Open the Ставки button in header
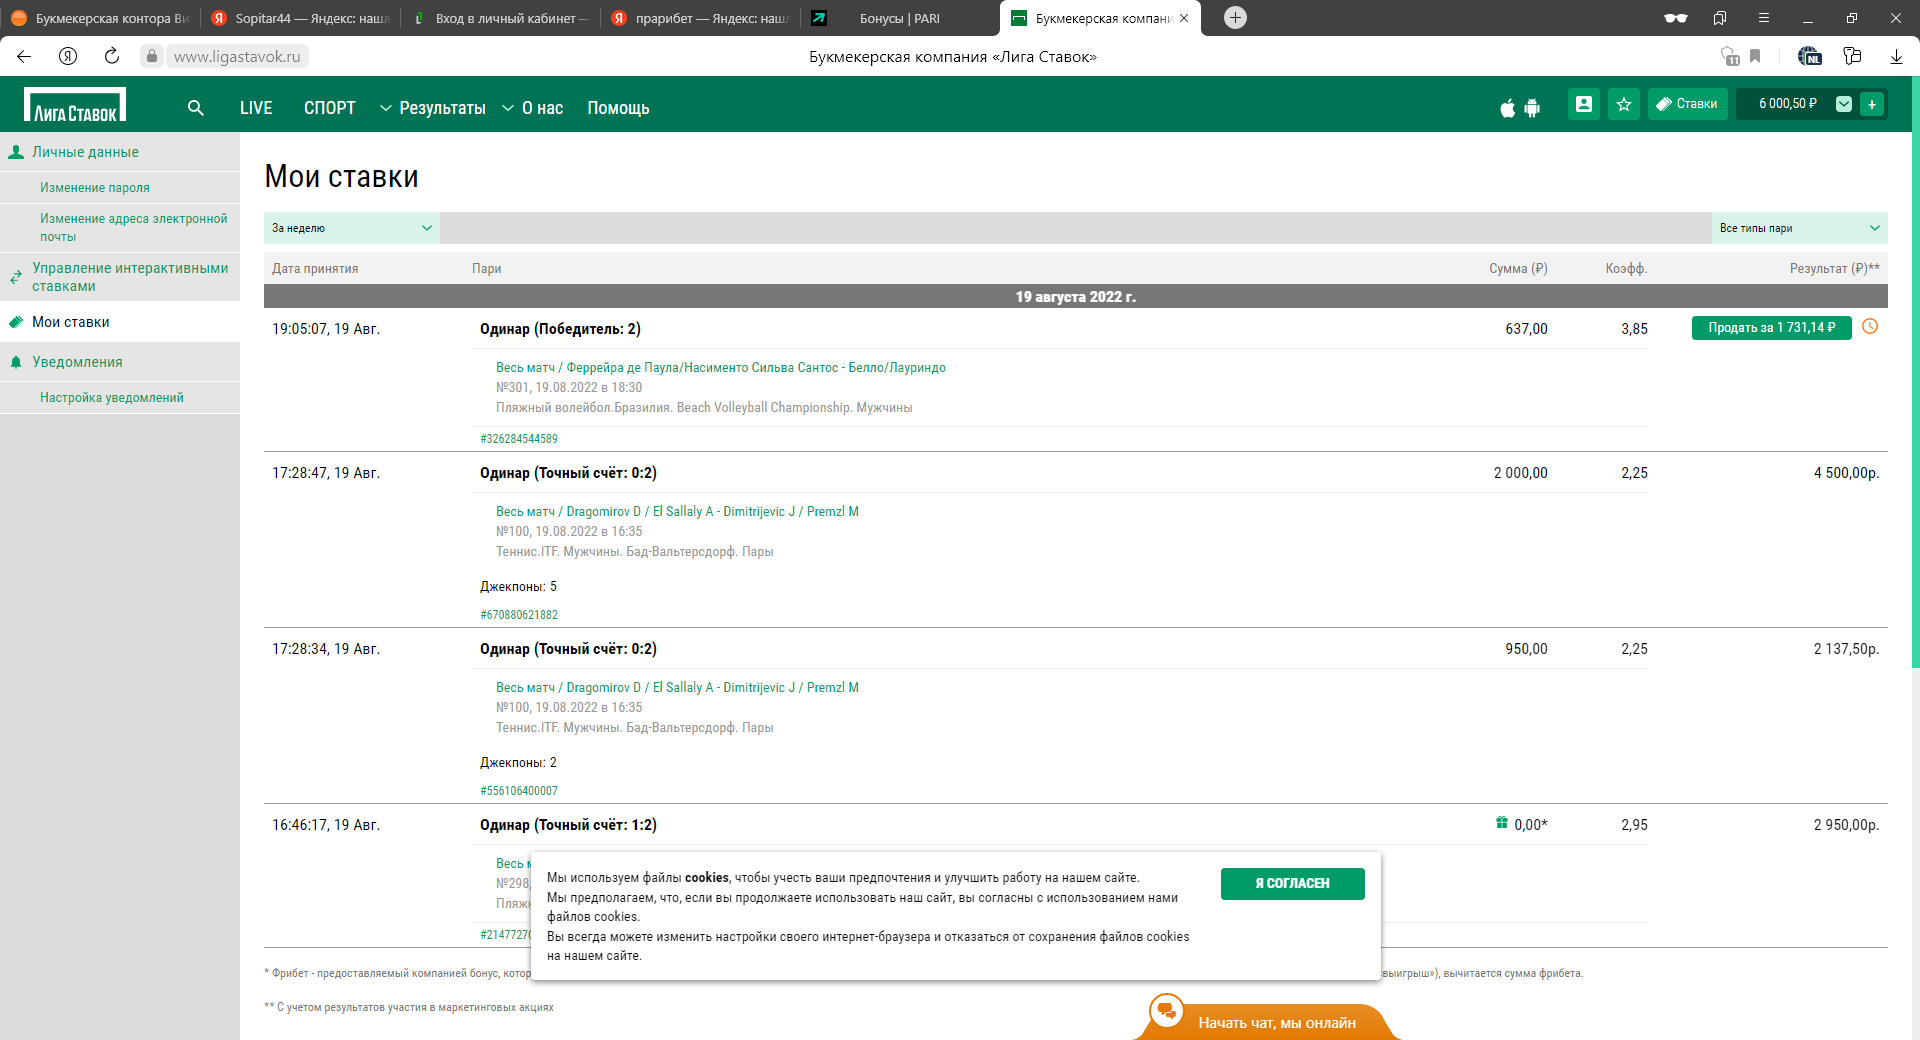Image resolution: width=1920 pixels, height=1040 pixels. point(1688,104)
